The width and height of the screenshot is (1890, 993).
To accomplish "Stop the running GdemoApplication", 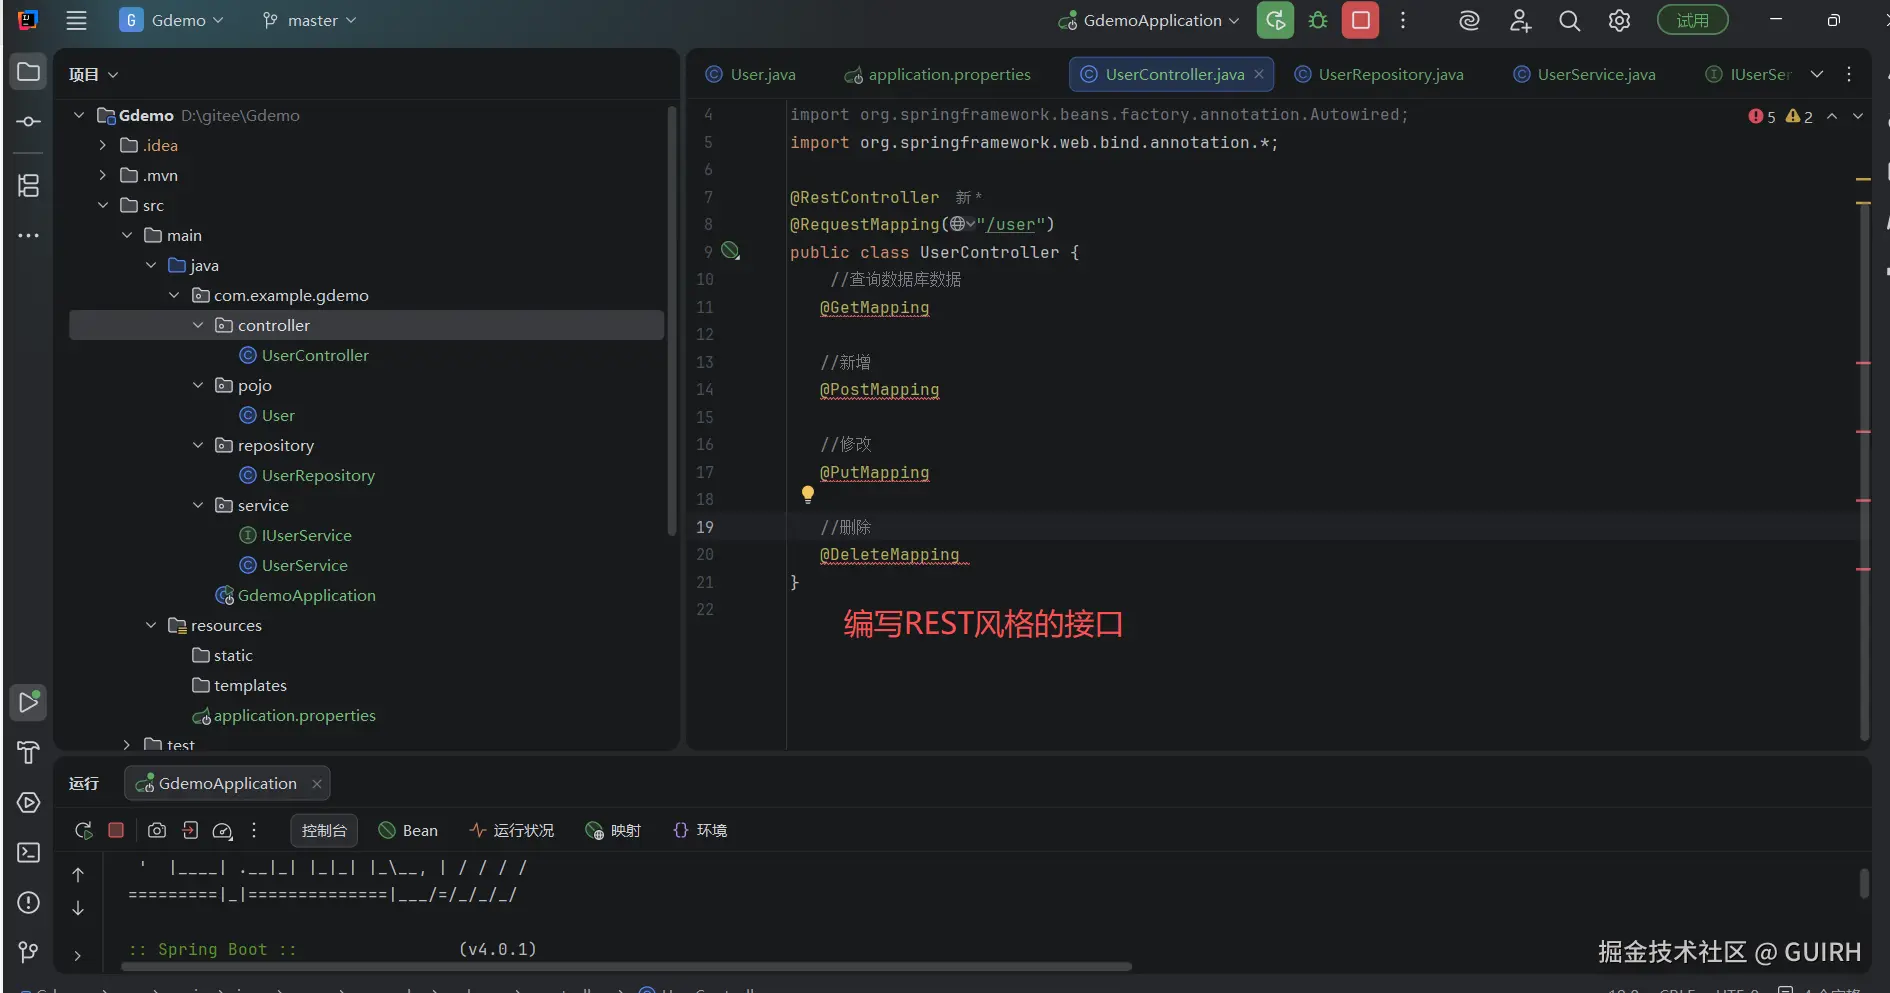I will pos(1360,20).
